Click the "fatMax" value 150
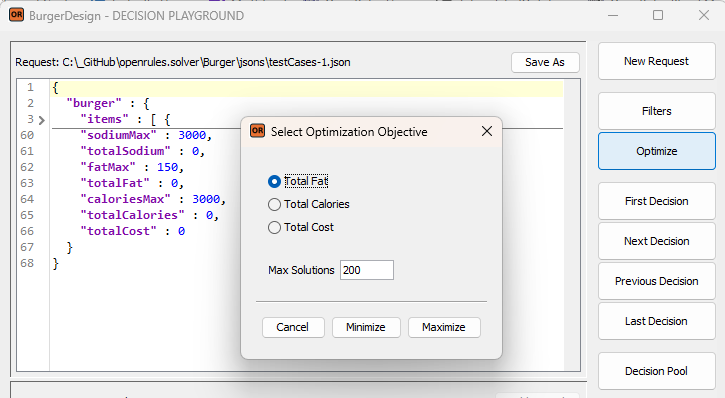Screen dimensions: 725x398 pos(167,167)
